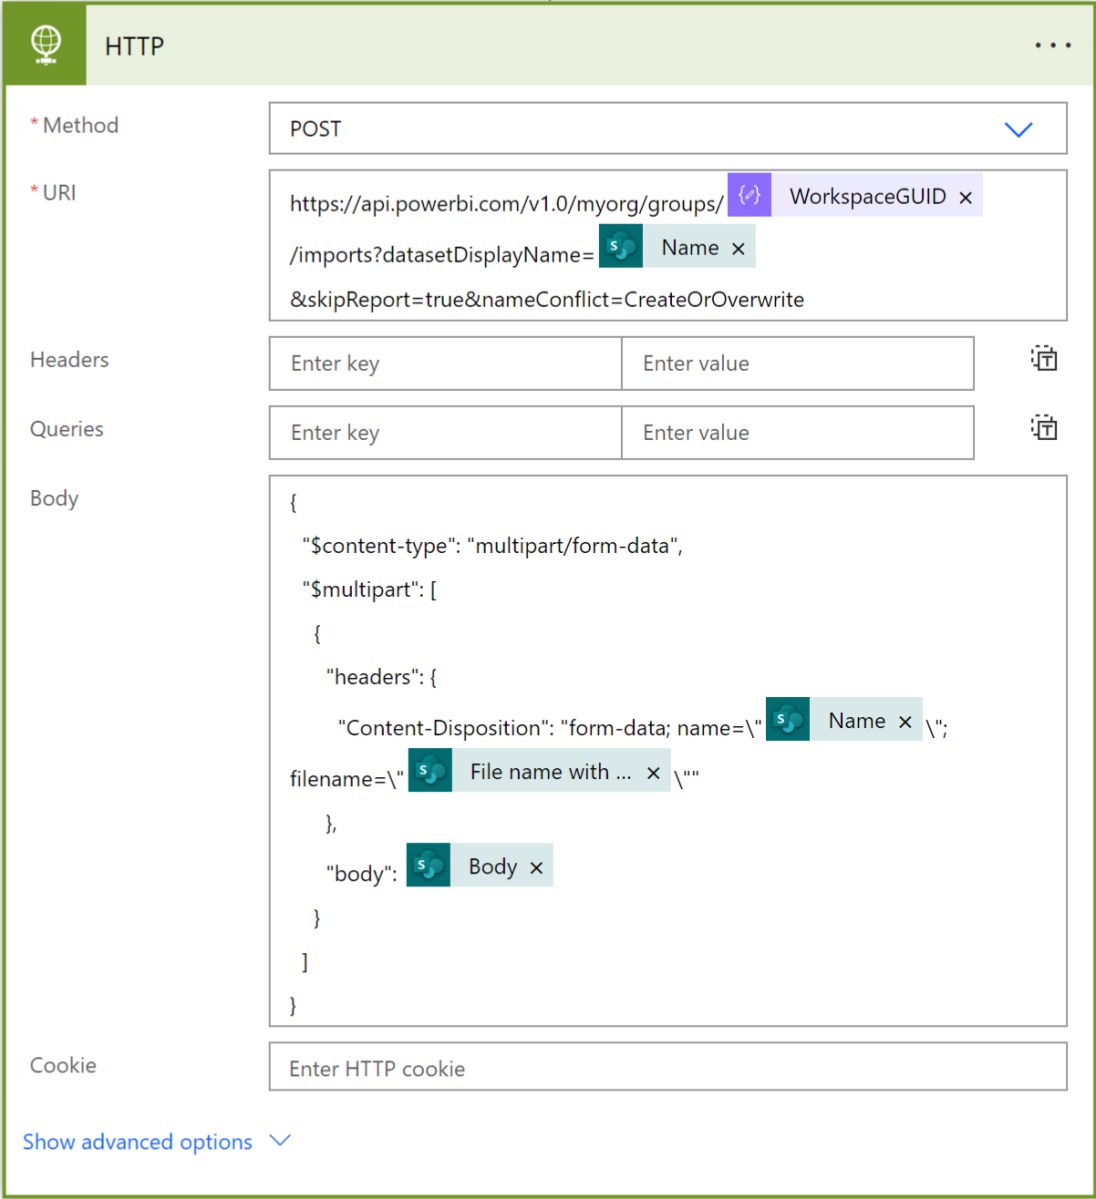Click the SharePoint icon on the Body token
1096x1199 pixels.
(430, 865)
